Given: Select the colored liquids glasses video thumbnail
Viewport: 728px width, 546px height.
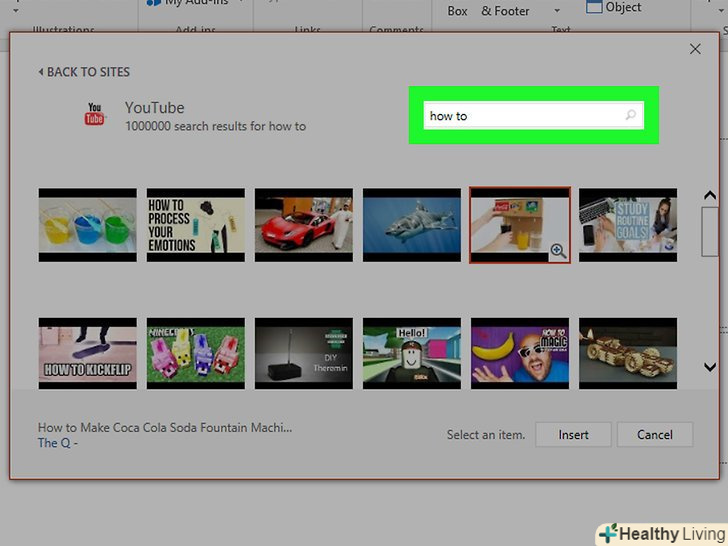Looking at the screenshot, I should point(88,225).
